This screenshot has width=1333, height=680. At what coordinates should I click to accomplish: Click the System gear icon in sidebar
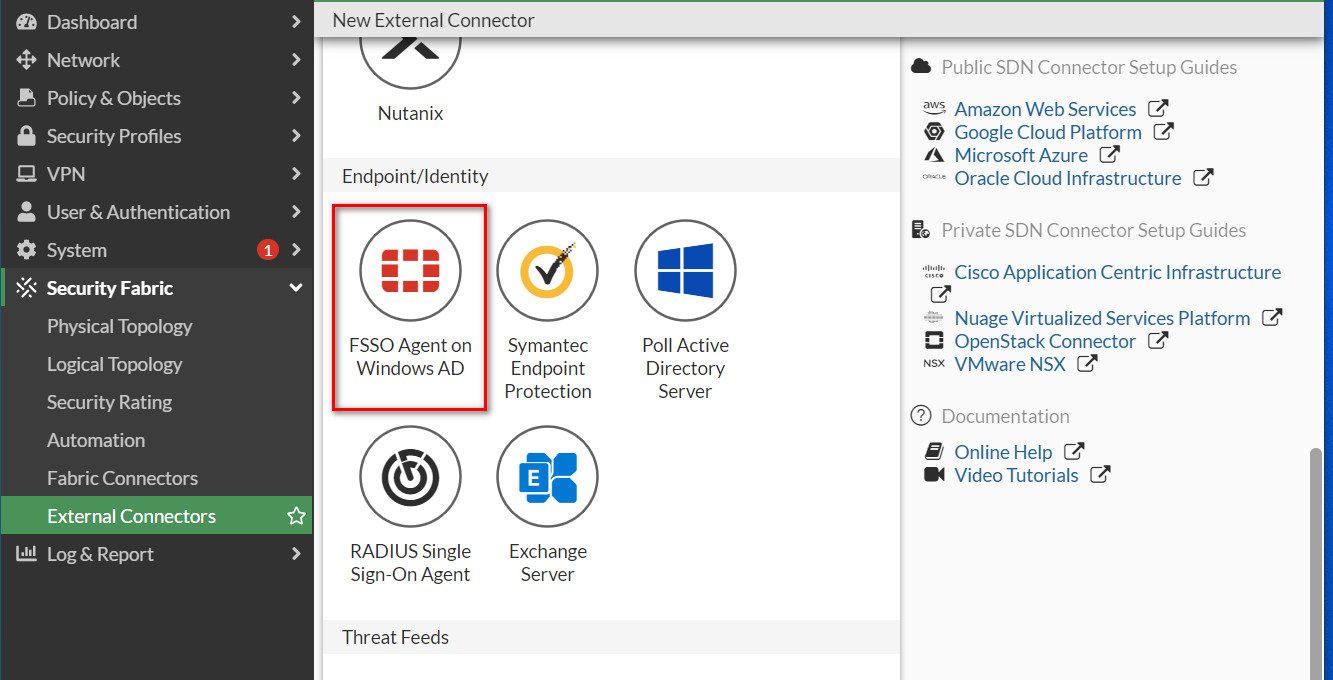tap(26, 250)
